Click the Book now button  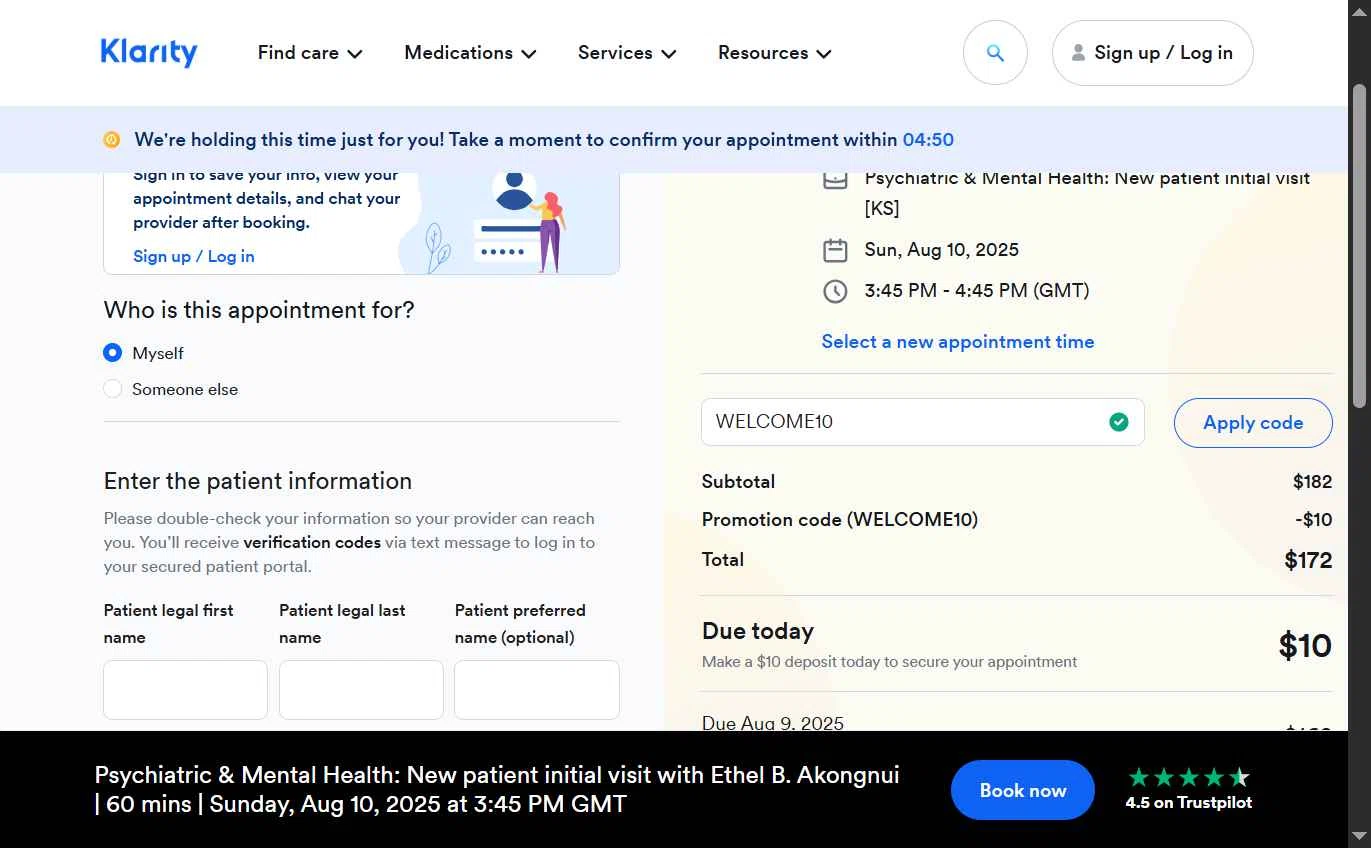pos(1023,790)
